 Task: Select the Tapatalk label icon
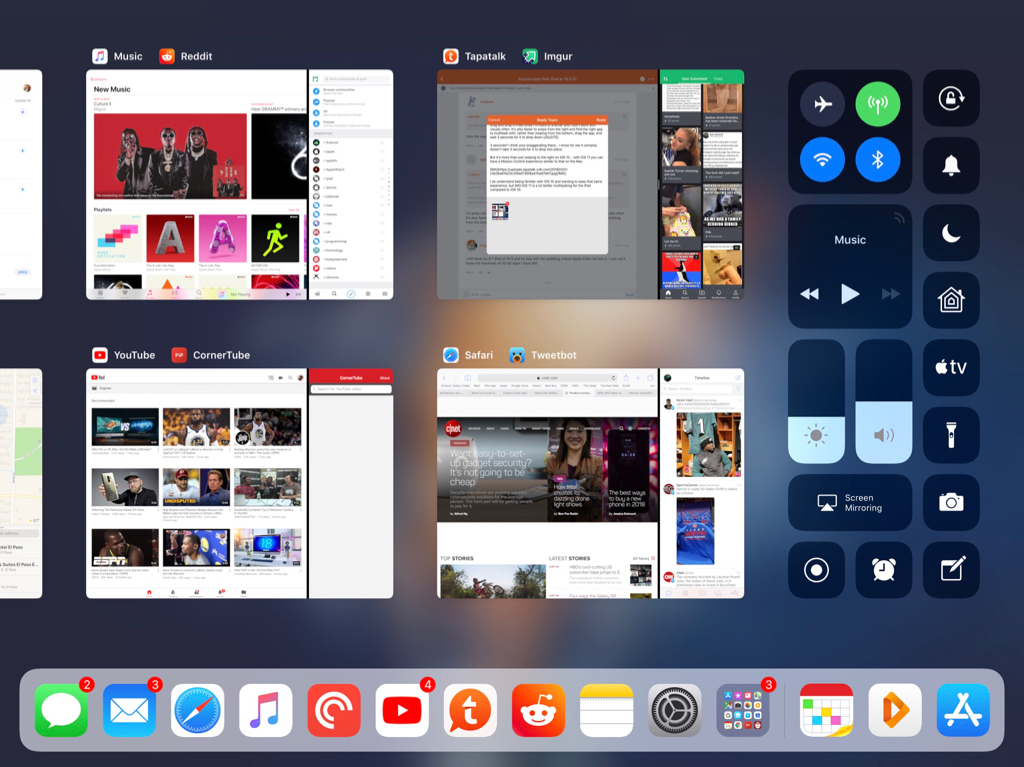tap(451, 56)
